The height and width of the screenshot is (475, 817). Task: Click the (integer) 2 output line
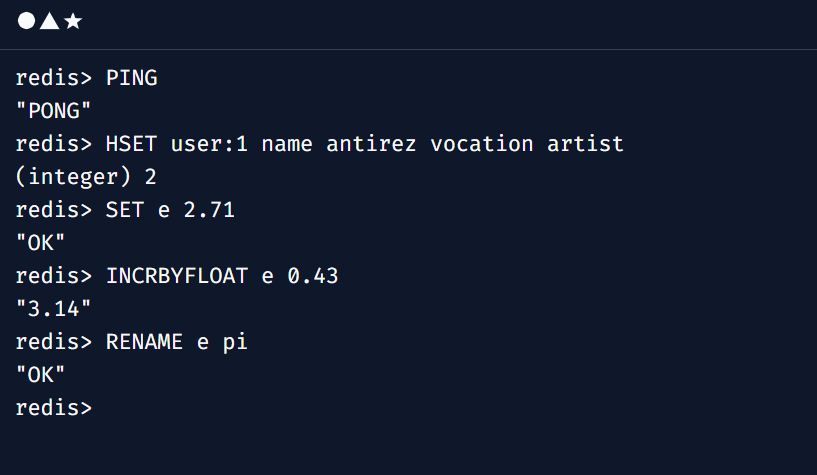(86, 177)
